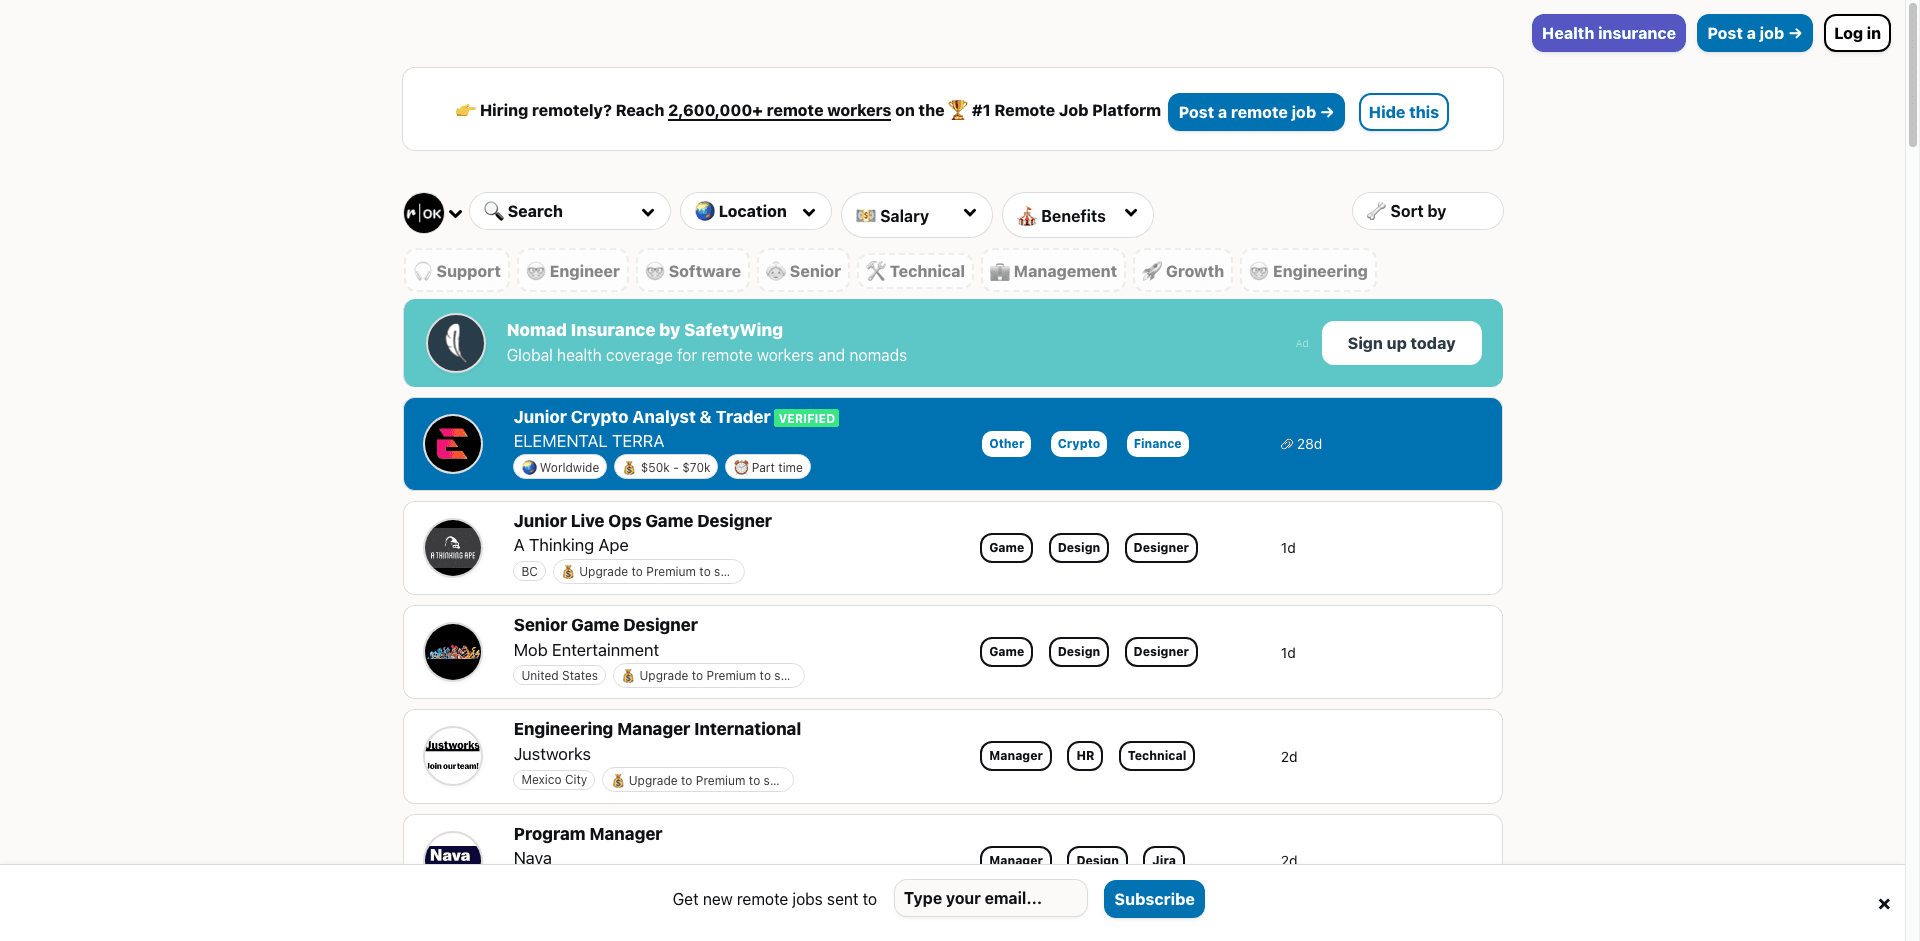Toggle the Management filter pill
Image resolution: width=1920 pixels, height=941 pixels.
coord(1053,270)
